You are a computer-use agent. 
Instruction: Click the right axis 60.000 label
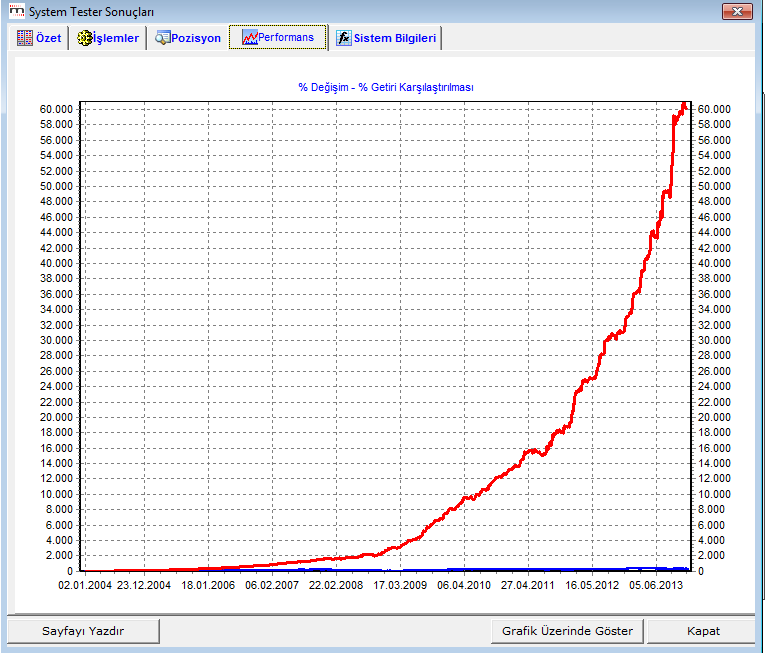(714, 109)
